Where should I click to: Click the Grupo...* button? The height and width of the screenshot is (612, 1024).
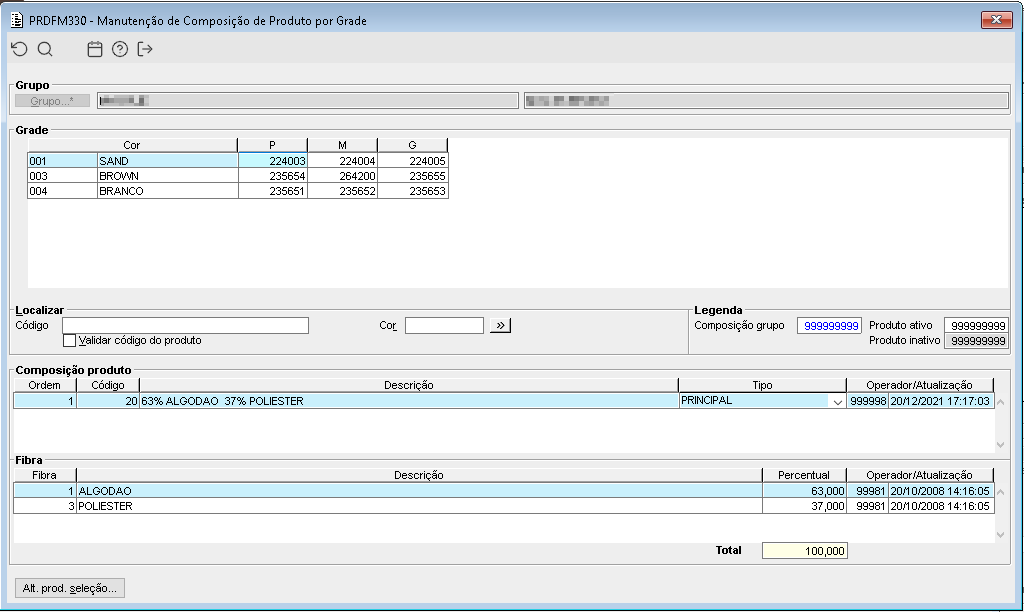pos(52,101)
